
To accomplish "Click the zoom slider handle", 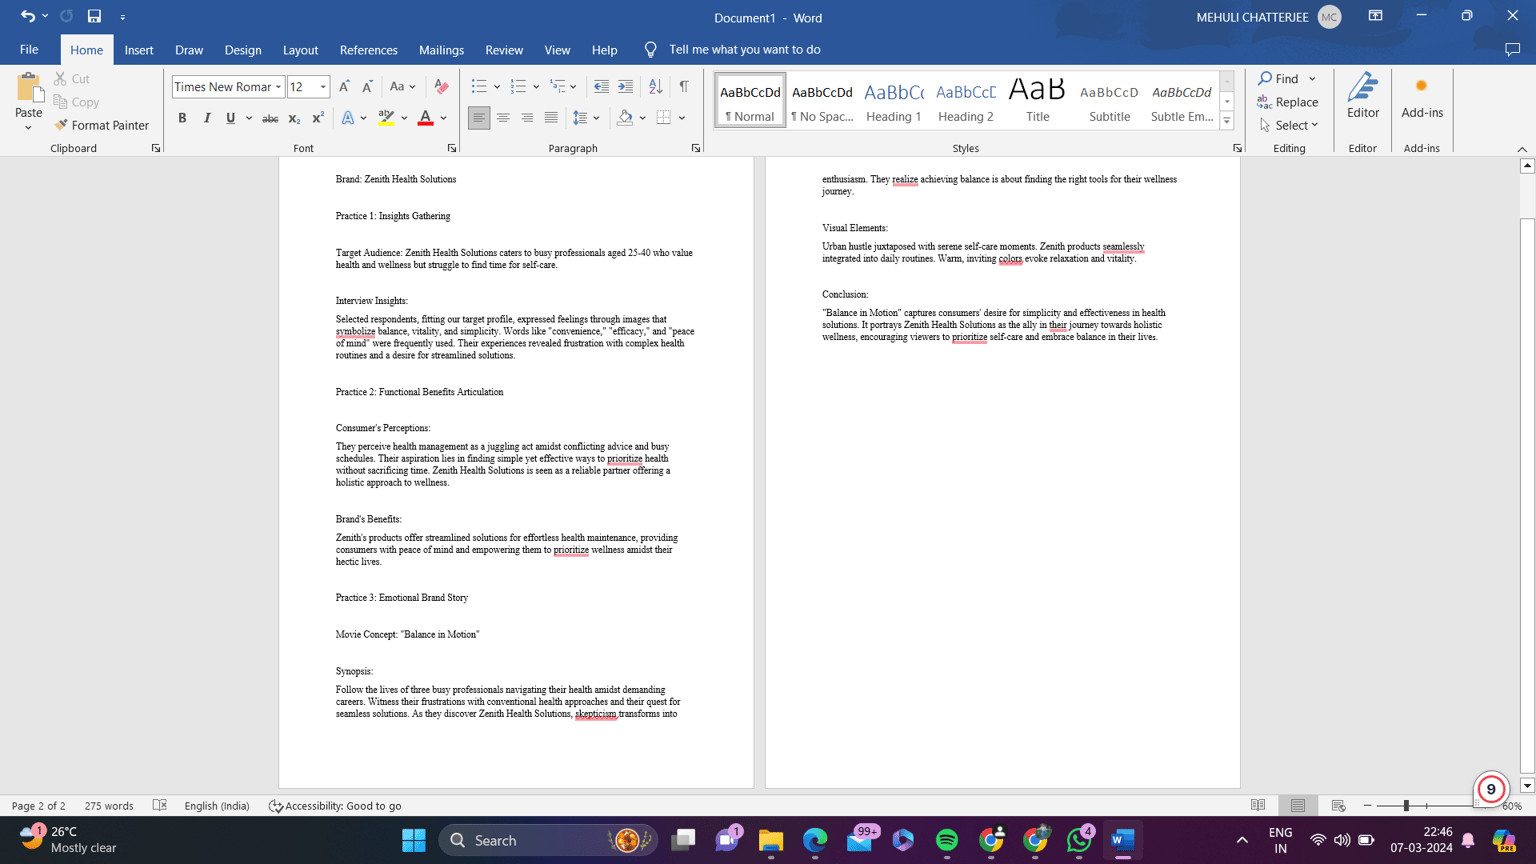I will 1406,805.
